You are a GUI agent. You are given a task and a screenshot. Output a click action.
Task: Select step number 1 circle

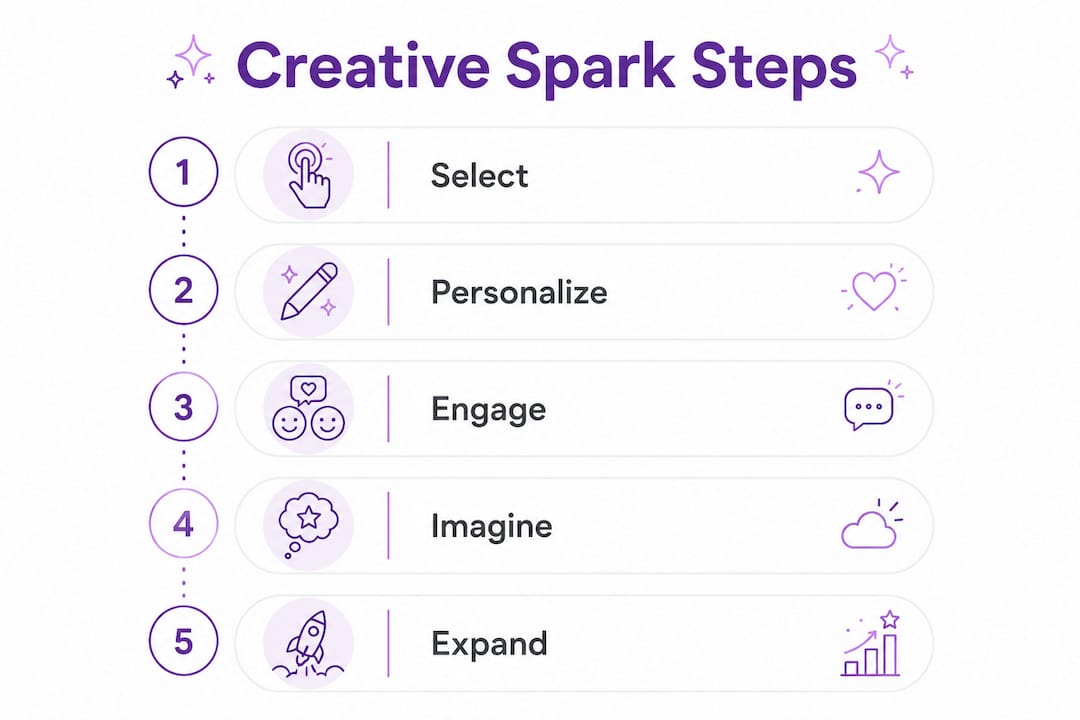(x=183, y=172)
